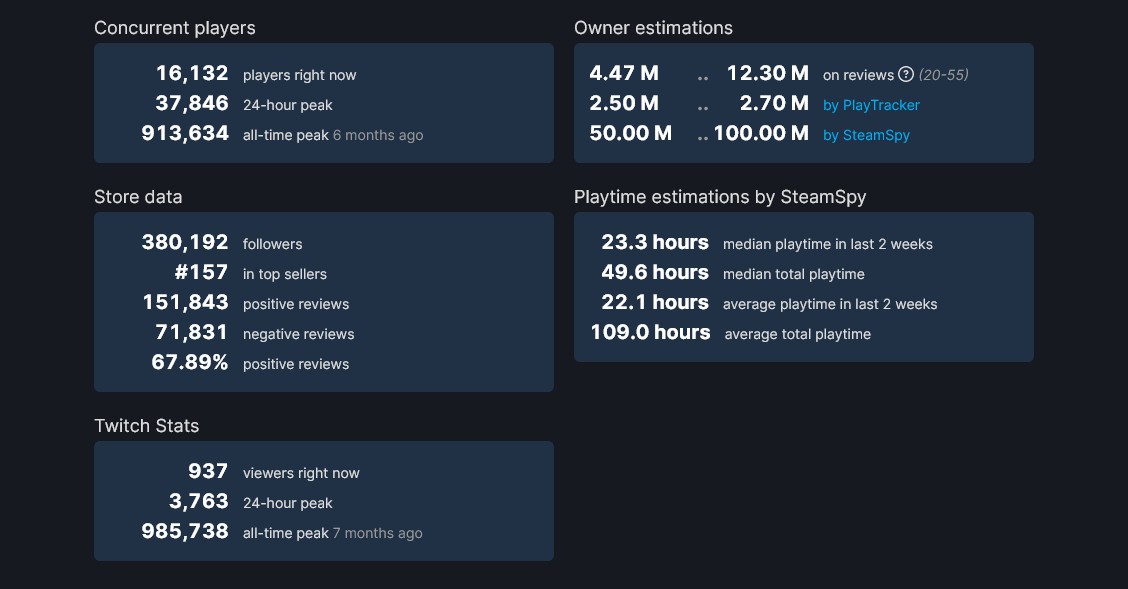1128x589 pixels.
Task: Click the Concurrent players section heading
Action: (x=175, y=28)
